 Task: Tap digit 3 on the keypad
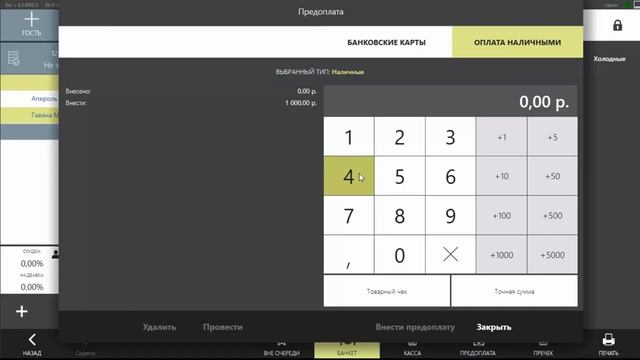pos(450,137)
